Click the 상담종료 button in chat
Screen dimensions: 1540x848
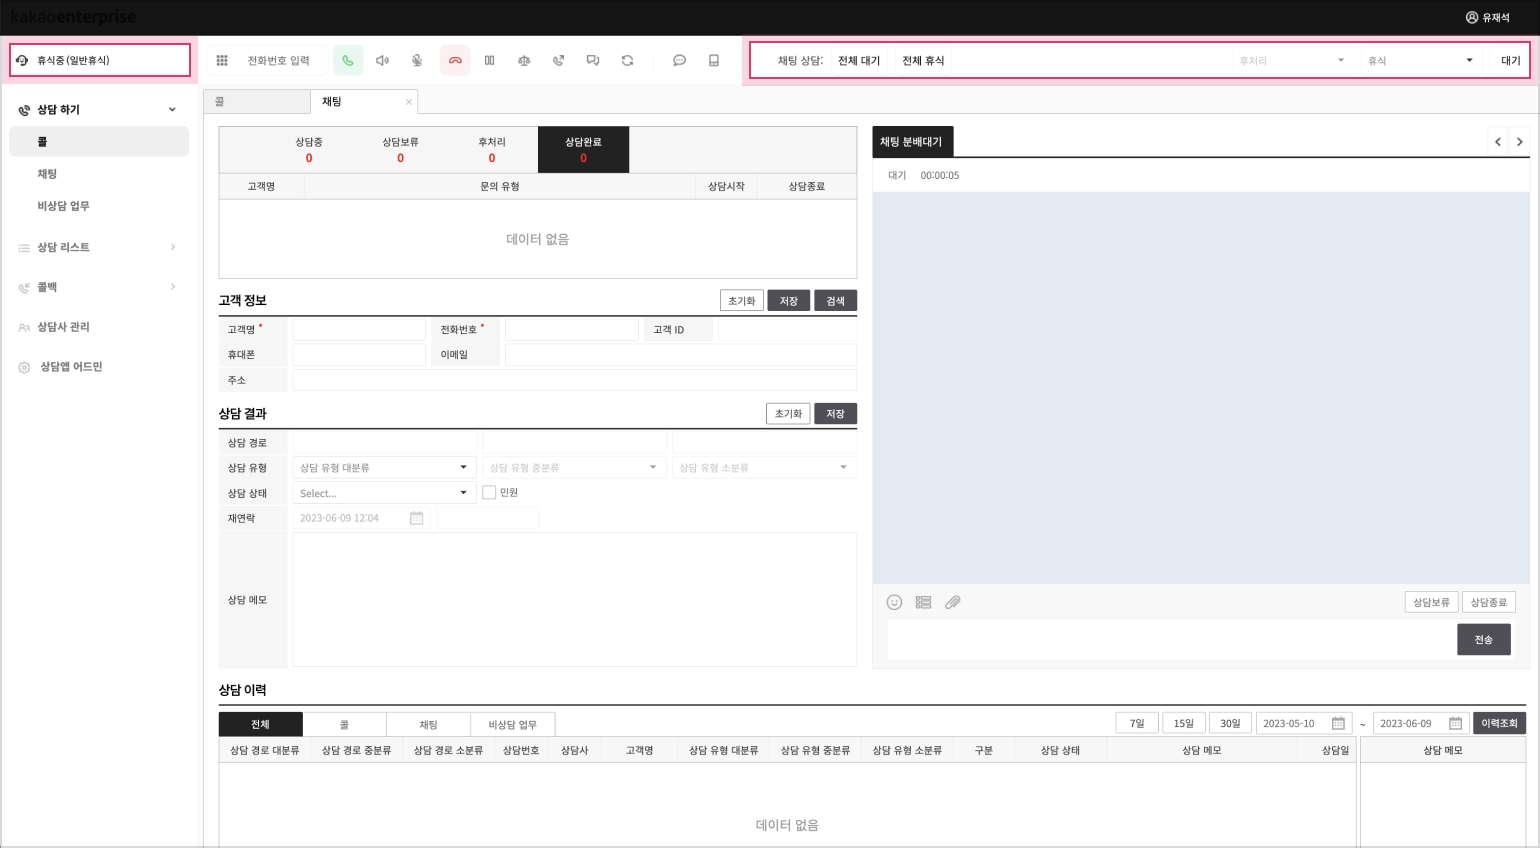[x=1488, y=602]
